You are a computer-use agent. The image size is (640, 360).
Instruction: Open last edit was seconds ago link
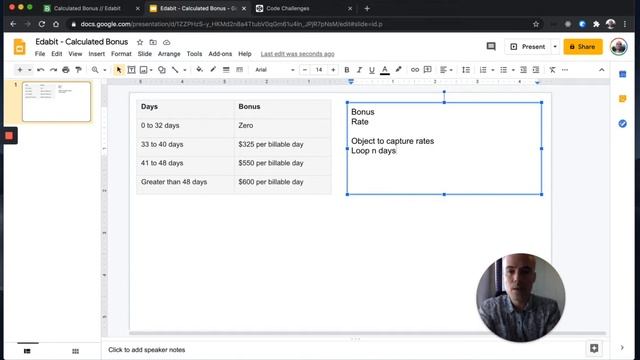[298, 54]
